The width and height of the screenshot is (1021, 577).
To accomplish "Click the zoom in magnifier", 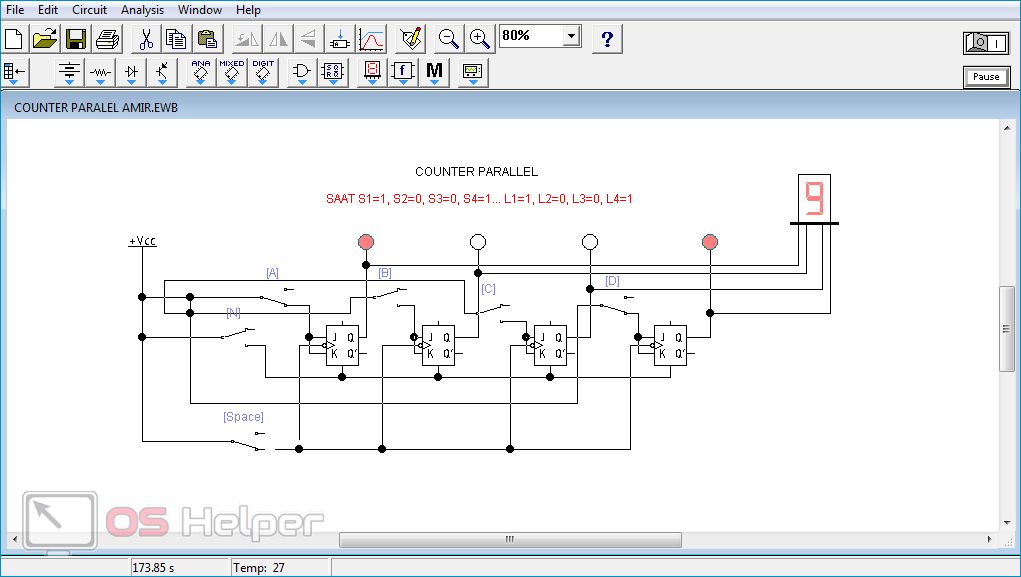I will point(481,39).
